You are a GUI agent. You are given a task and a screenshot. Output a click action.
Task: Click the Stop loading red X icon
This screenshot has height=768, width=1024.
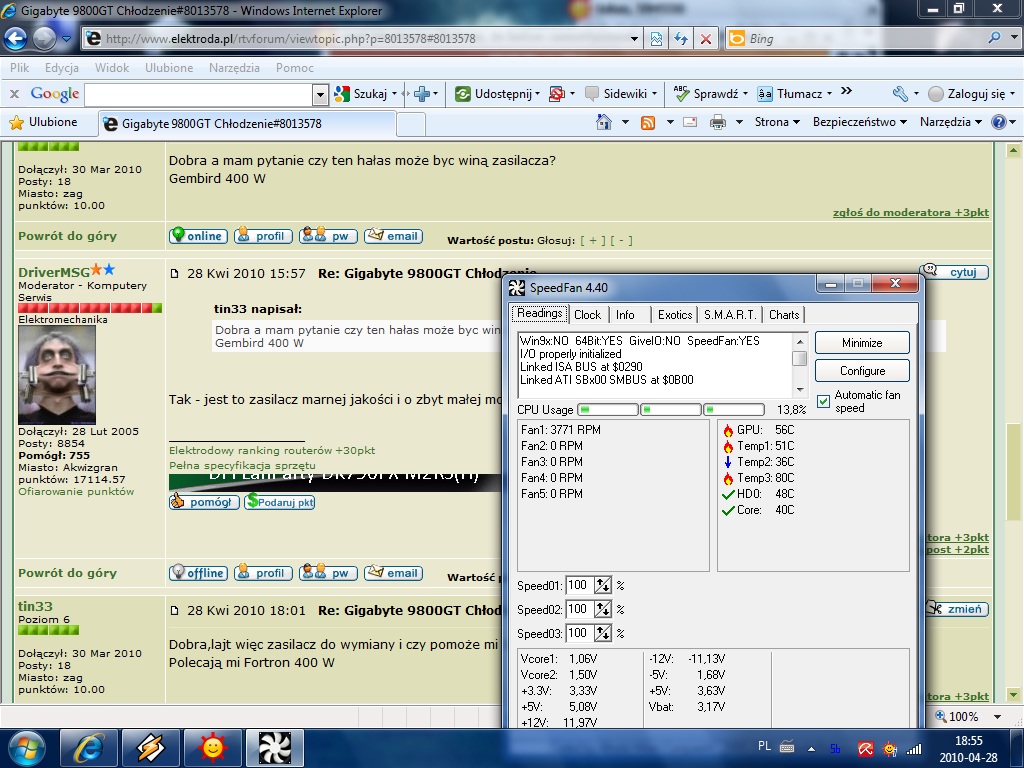pyautogui.click(x=705, y=39)
